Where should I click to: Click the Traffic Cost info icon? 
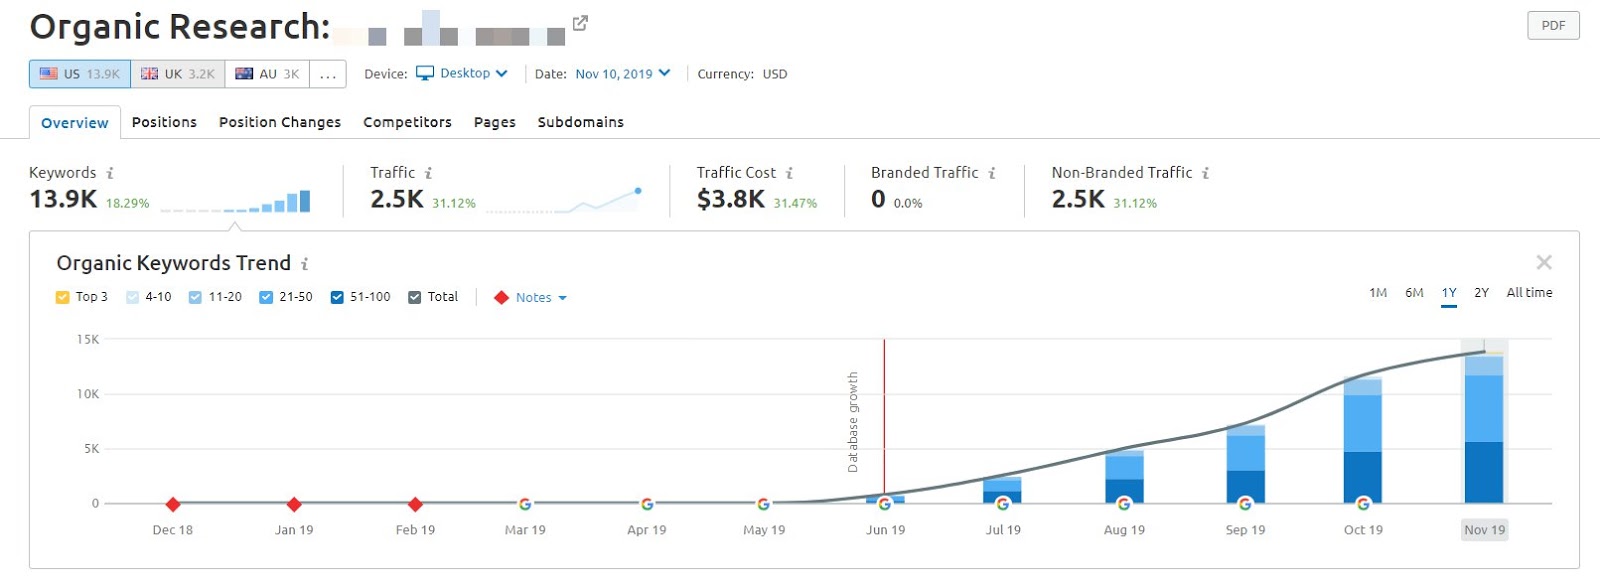click(x=789, y=173)
